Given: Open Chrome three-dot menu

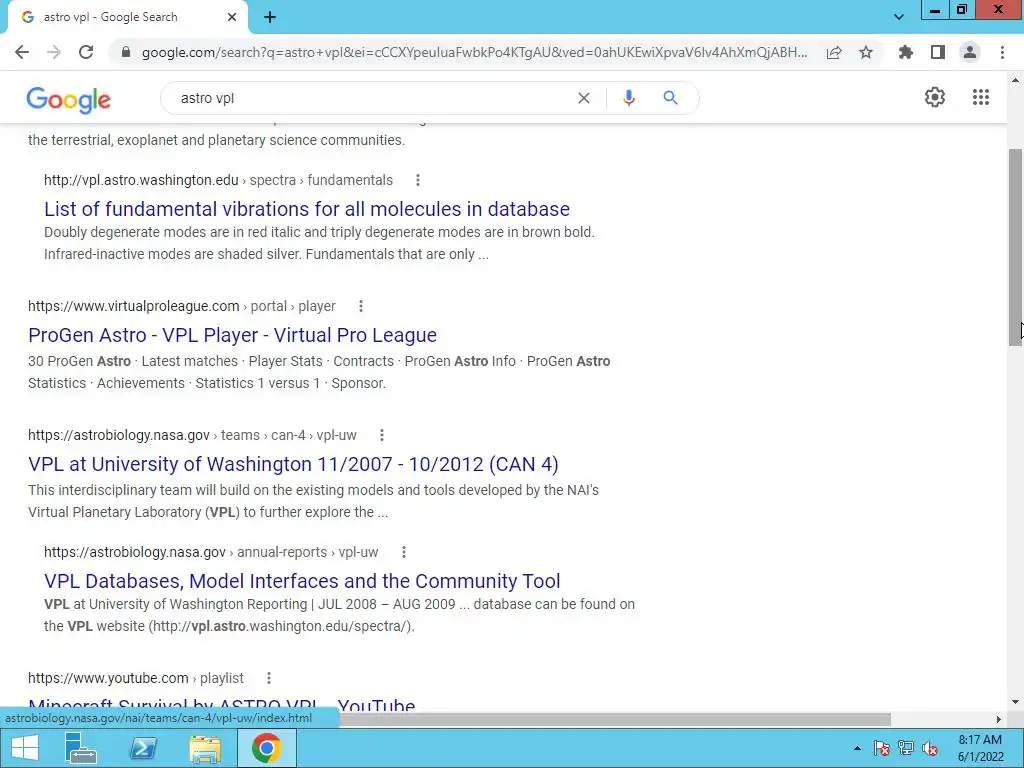Looking at the screenshot, I should tap(1002, 52).
